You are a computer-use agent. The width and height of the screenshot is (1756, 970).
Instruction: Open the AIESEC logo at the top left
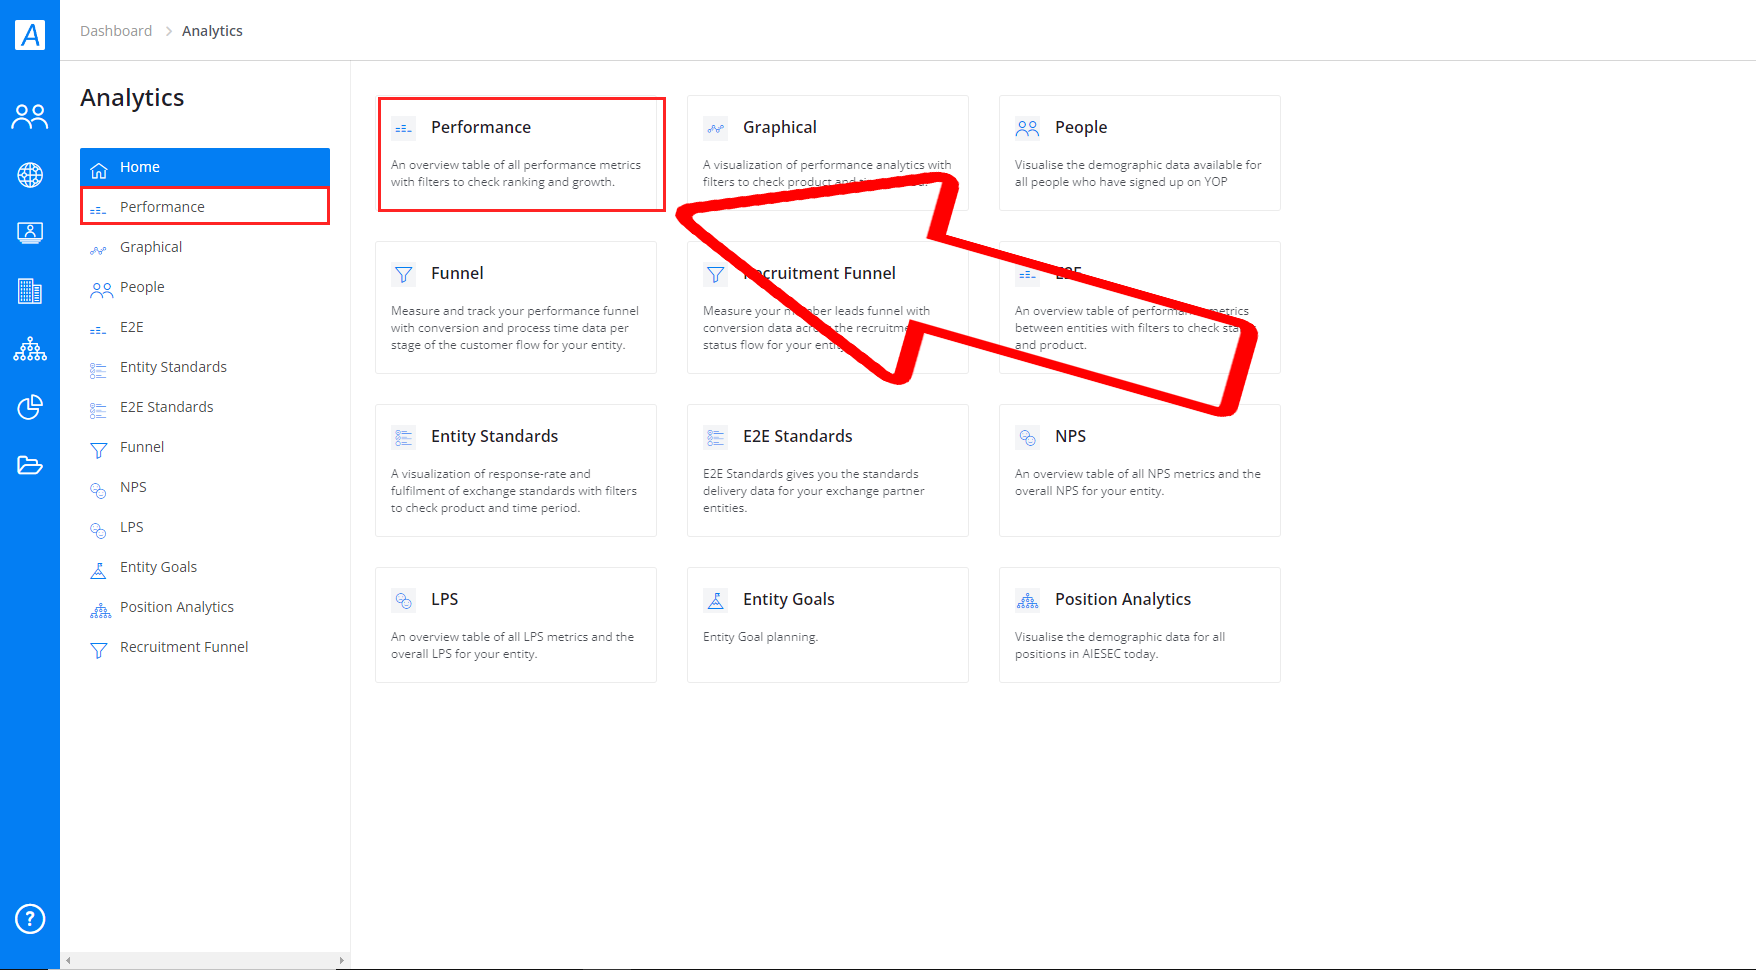(x=30, y=33)
